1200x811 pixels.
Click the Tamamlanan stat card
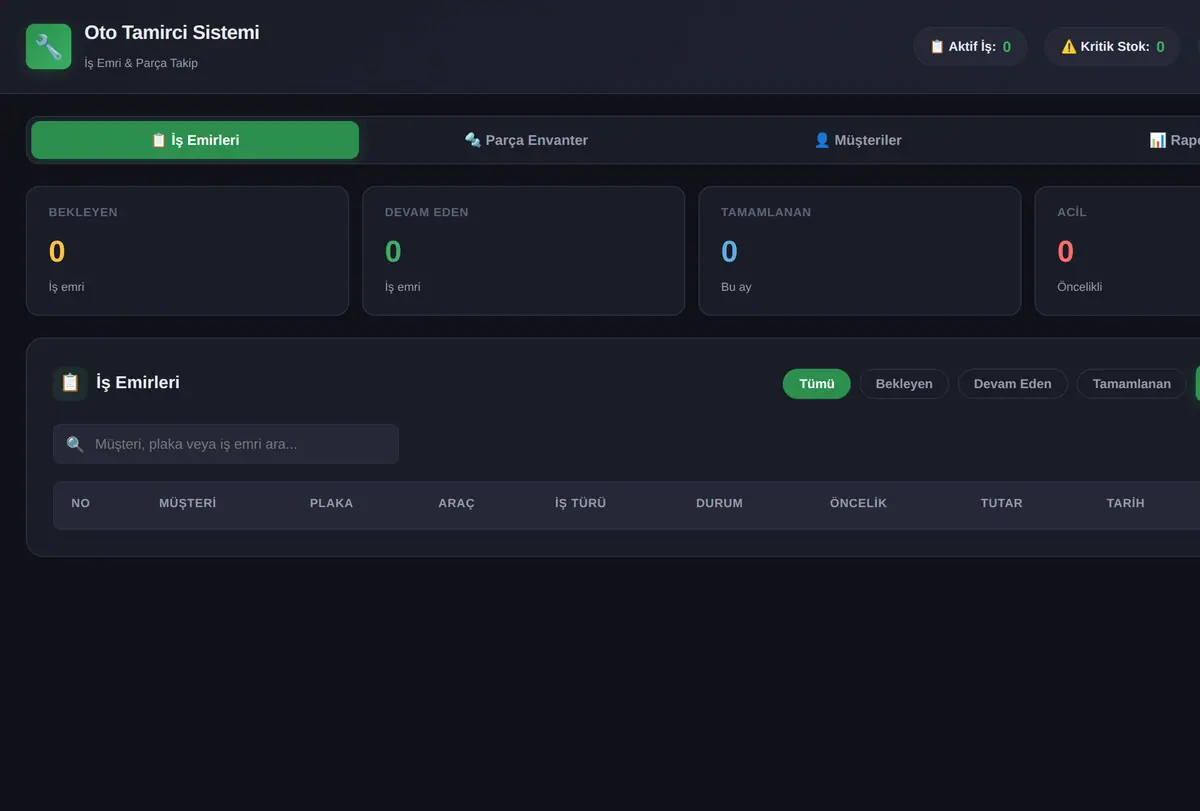pyautogui.click(x=859, y=251)
